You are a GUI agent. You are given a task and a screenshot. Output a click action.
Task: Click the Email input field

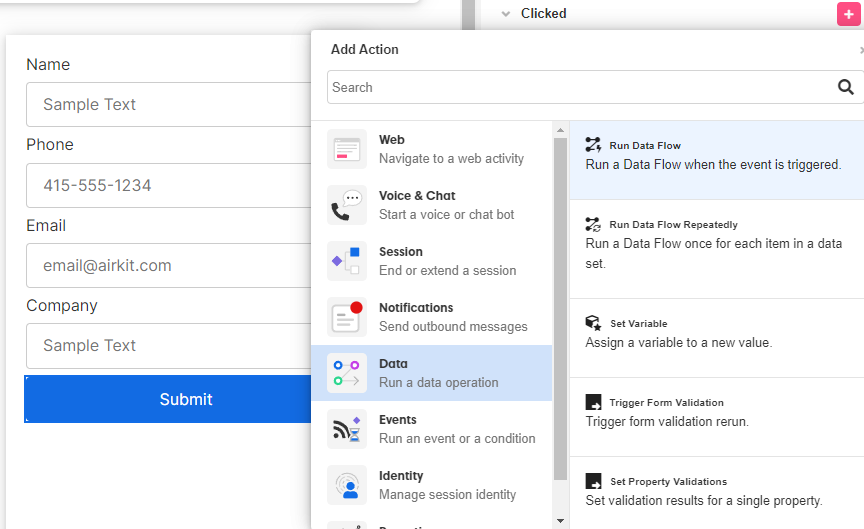(x=169, y=265)
